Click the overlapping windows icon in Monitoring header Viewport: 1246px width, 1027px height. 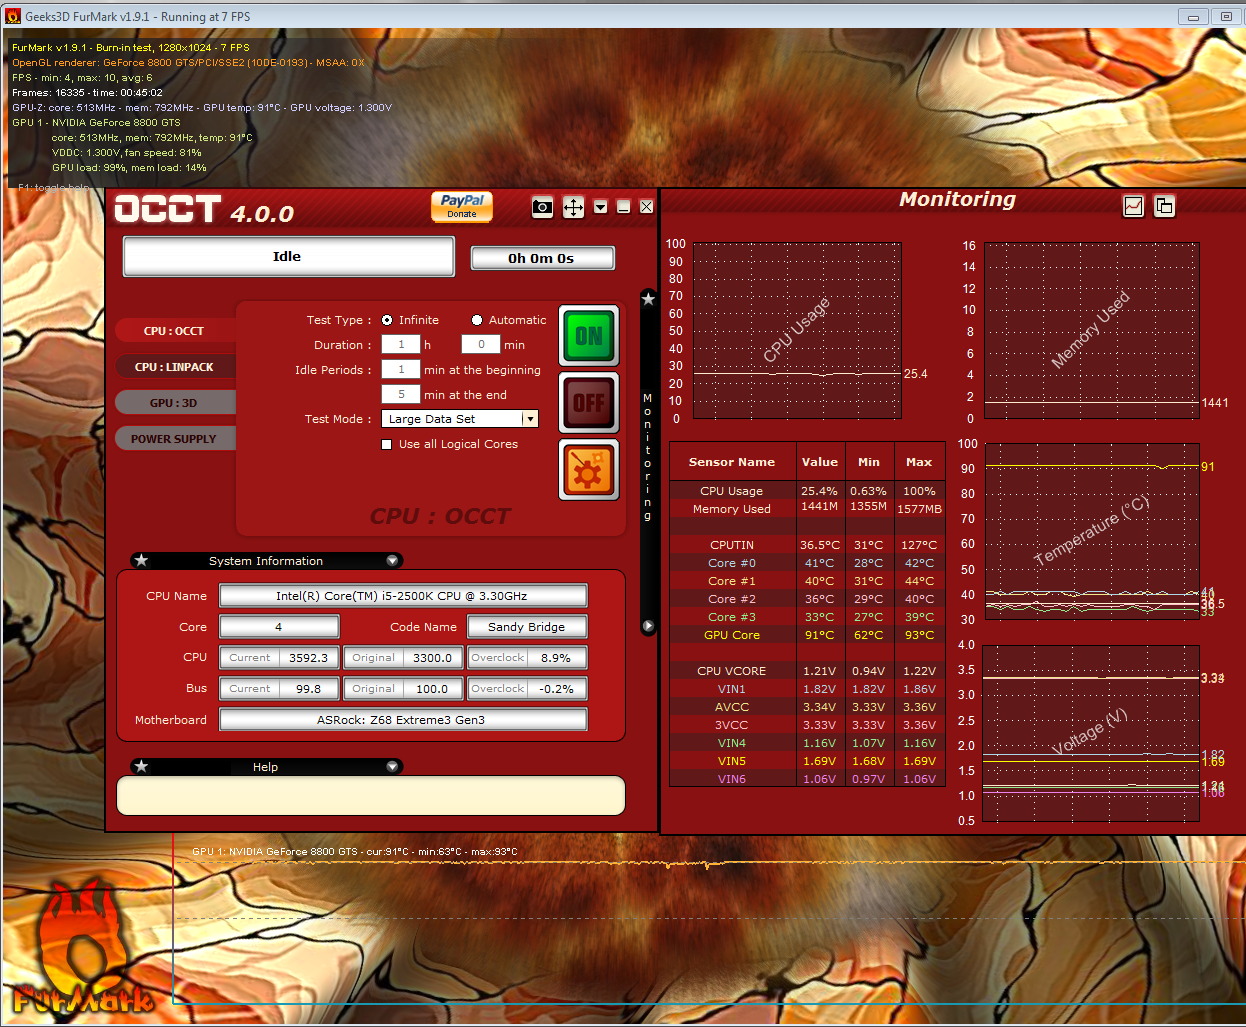1164,206
